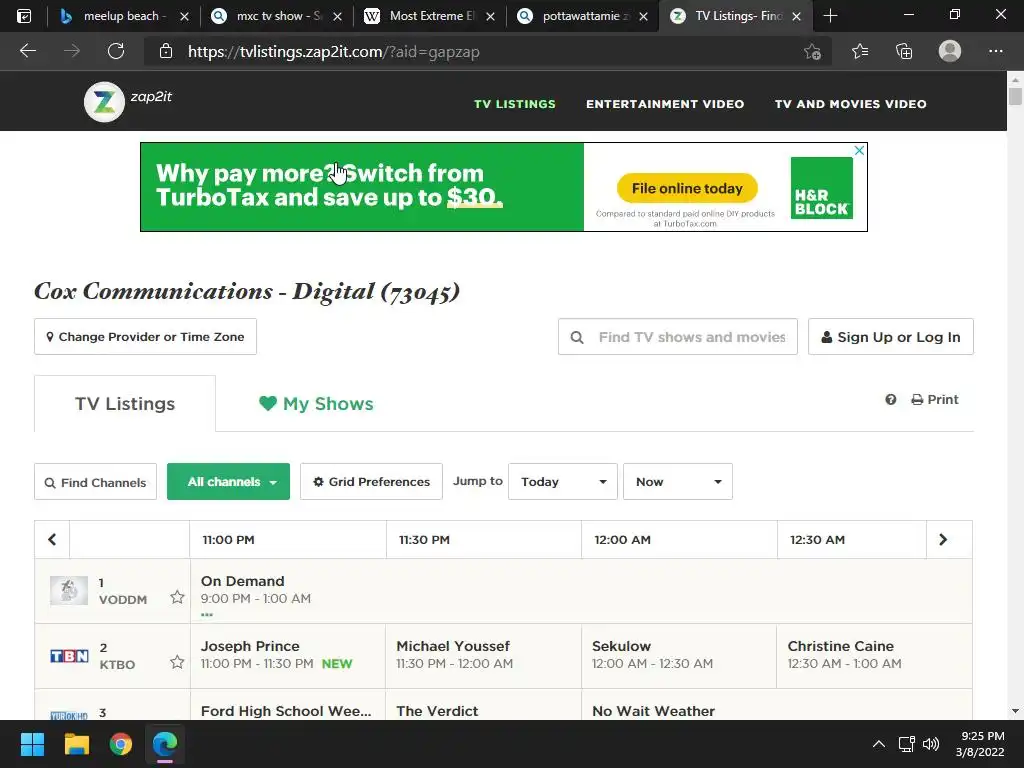The height and width of the screenshot is (768, 1024).
Task: Click the help question mark icon
Action: pyautogui.click(x=890, y=400)
